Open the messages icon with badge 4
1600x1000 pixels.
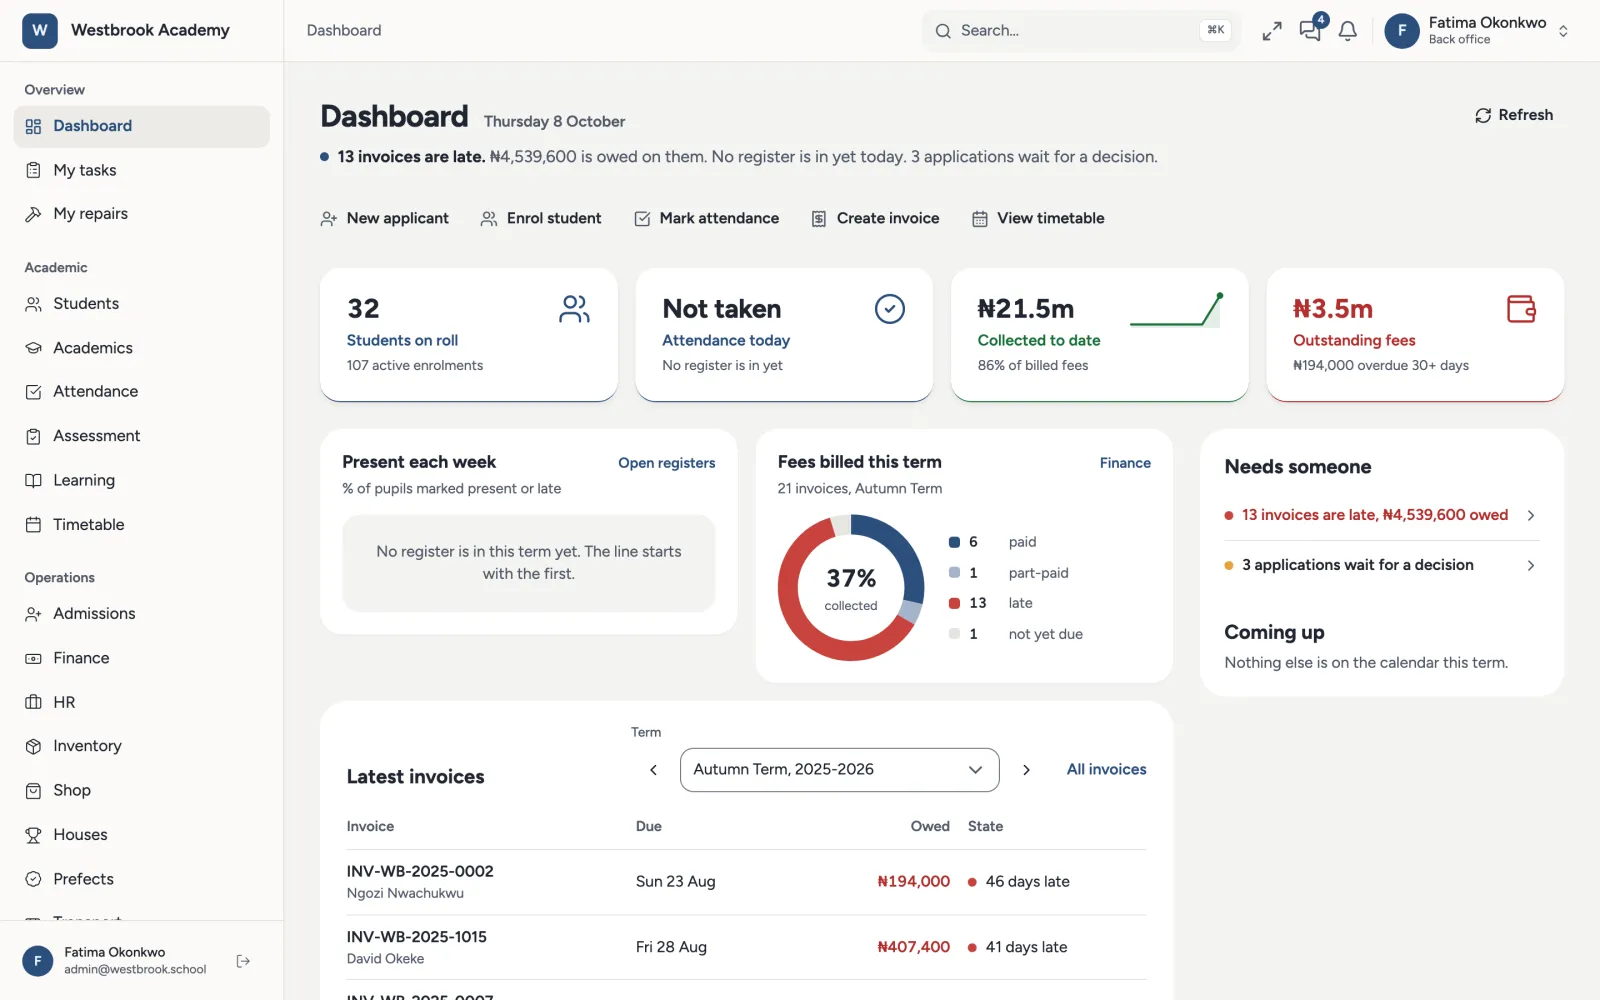[x=1310, y=30]
